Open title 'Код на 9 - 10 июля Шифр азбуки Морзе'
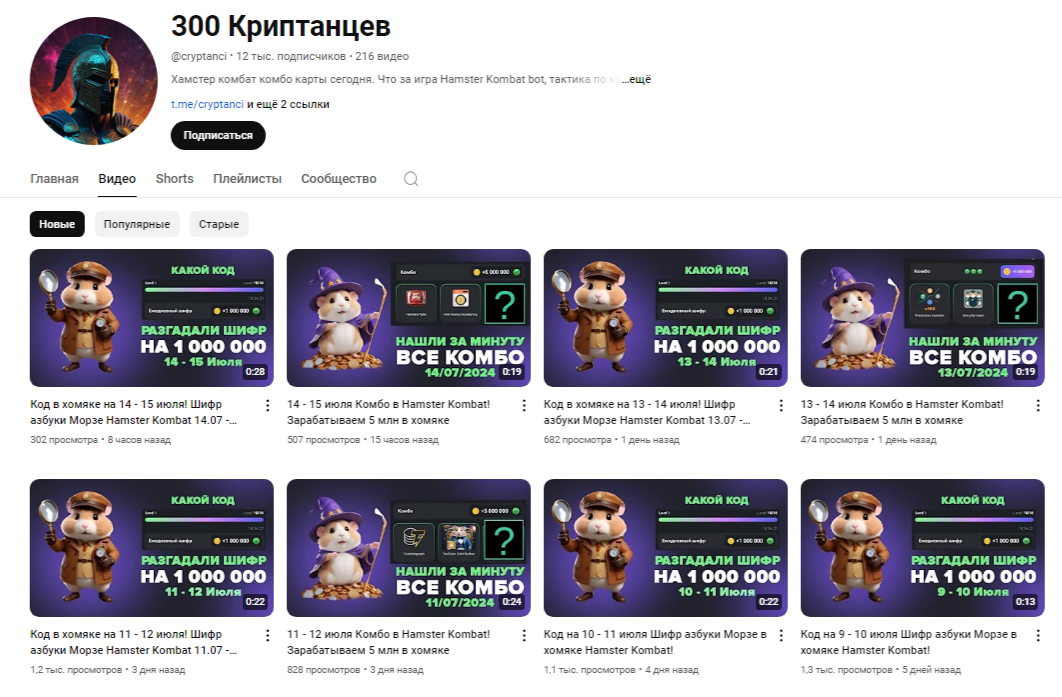 tap(909, 642)
